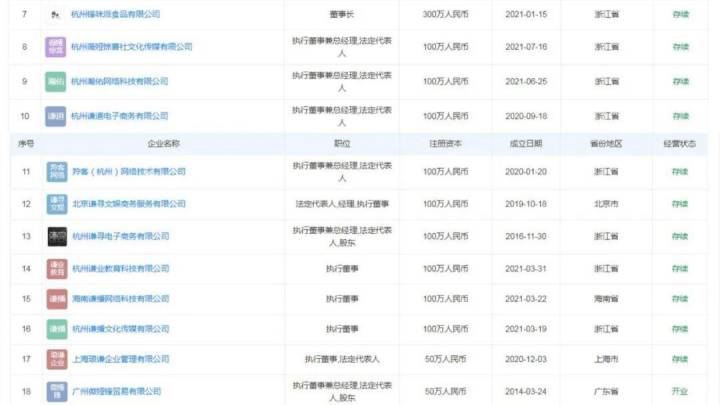Open the 海南 company link in row 15
The width and height of the screenshot is (720, 405).
(121, 298)
